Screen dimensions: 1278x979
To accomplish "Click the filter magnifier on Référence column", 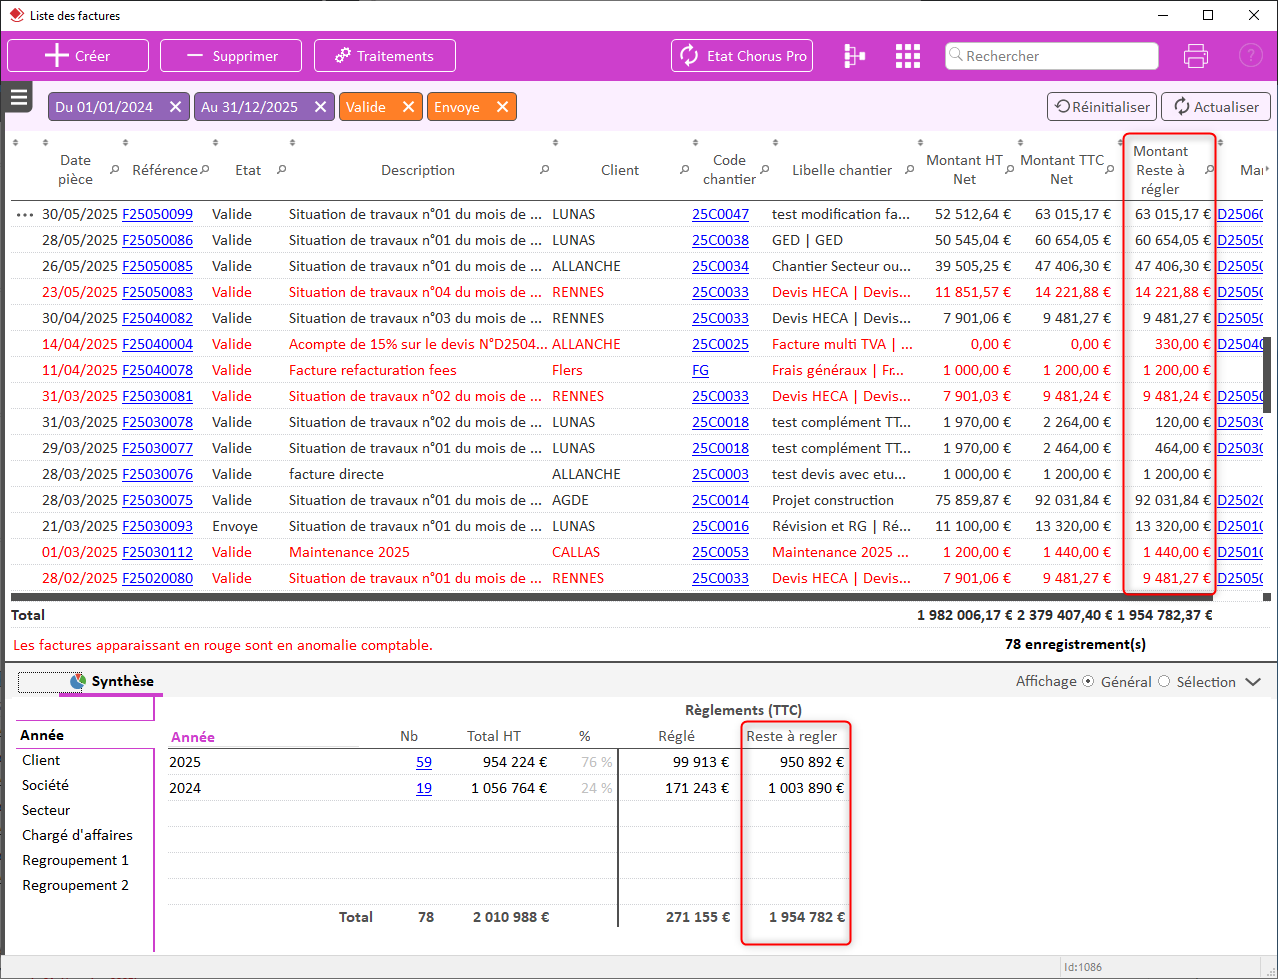I will pos(205,170).
